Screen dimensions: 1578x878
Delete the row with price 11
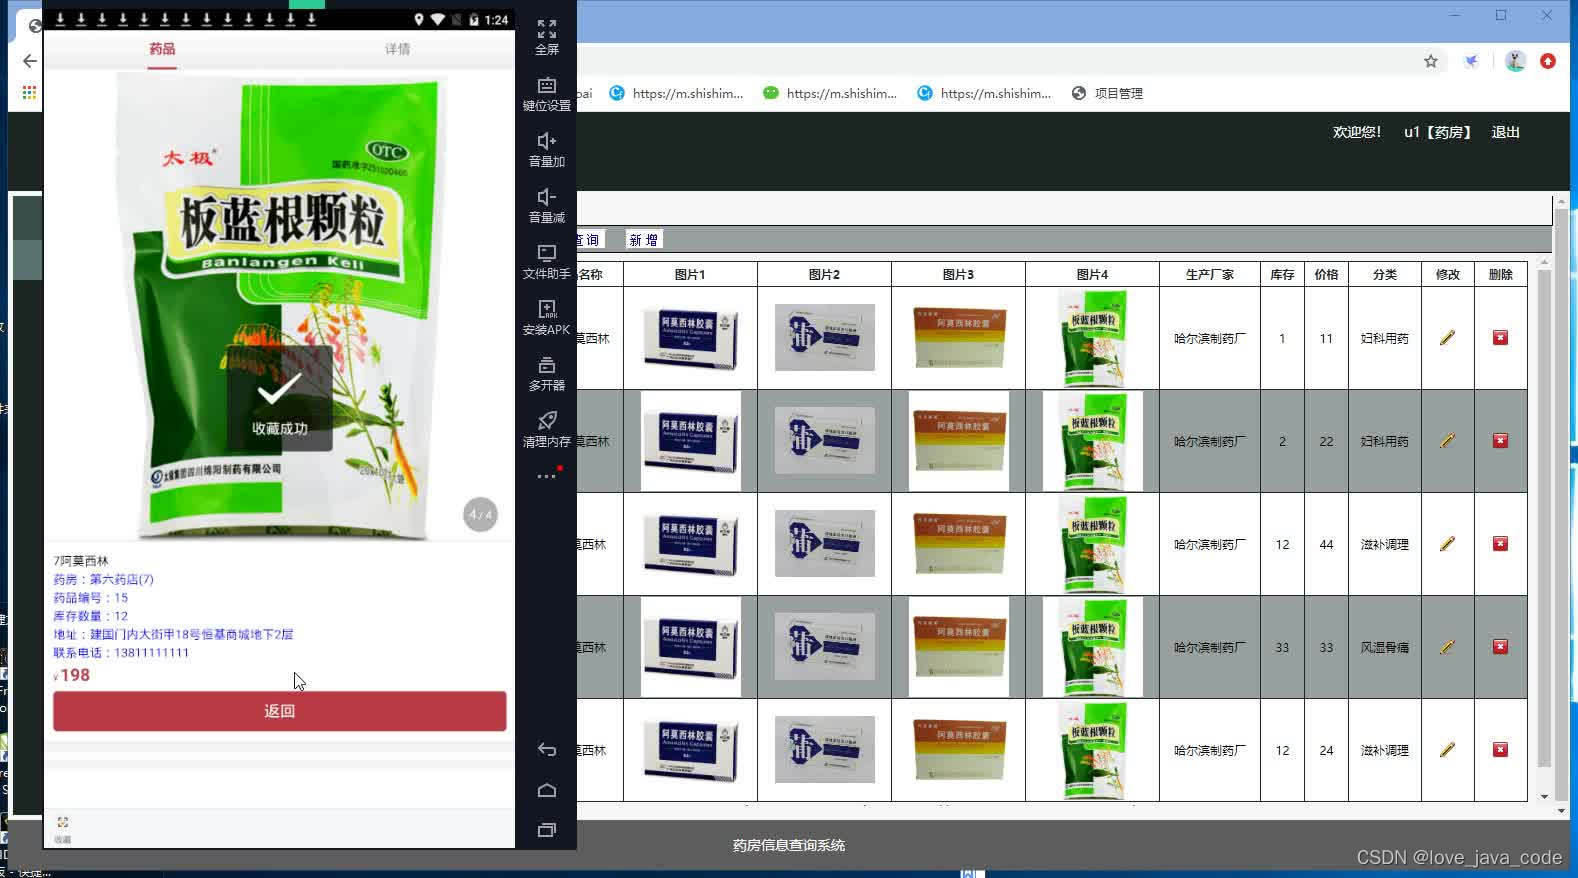tap(1500, 338)
